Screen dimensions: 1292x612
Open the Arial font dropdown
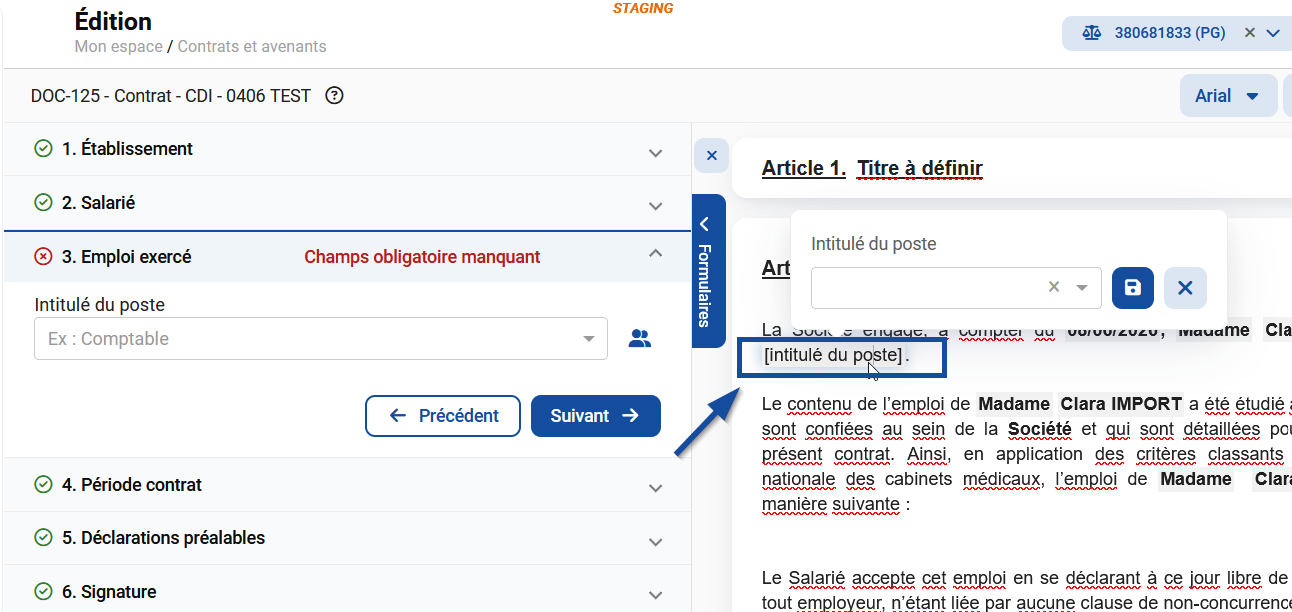click(1228, 96)
